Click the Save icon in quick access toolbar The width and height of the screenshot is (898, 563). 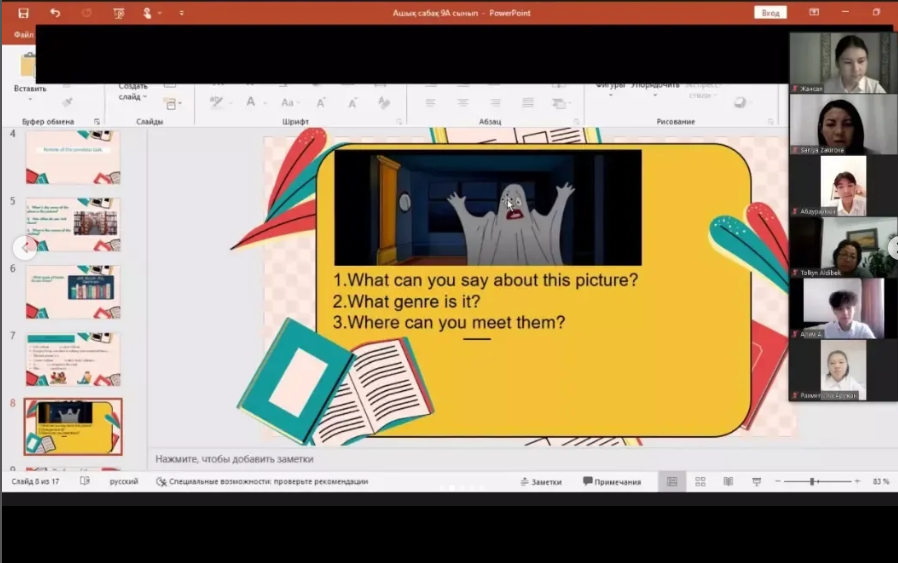23,13
